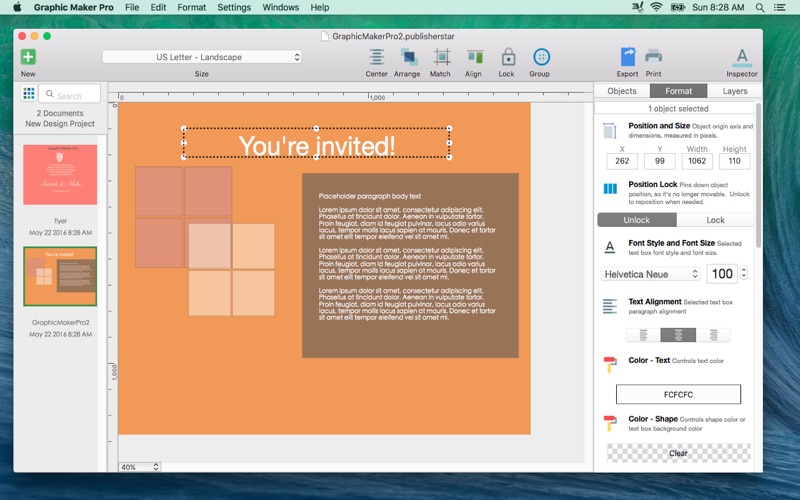The image size is (800, 500).
Task: Open the Edit menu
Action: pos(158,7)
